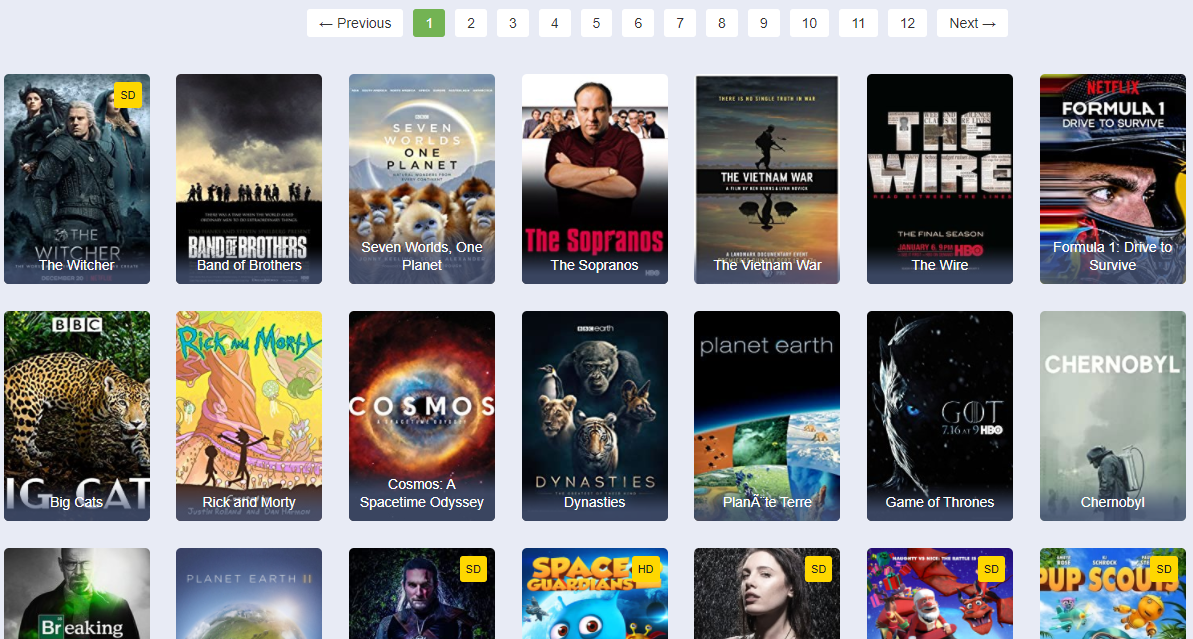
Task: Click the SD badge on The Witcher
Action: pos(128,95)
